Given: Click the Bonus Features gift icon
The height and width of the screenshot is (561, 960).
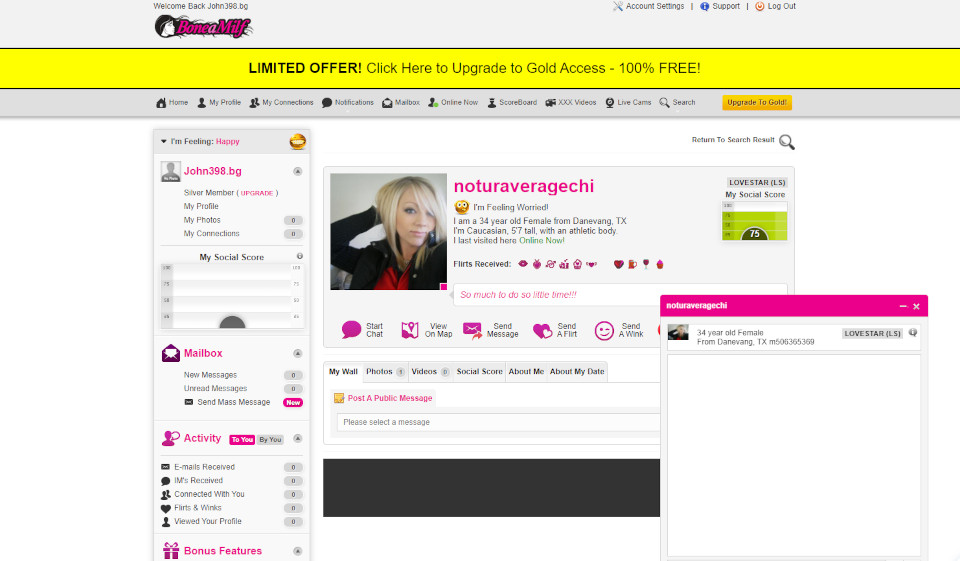Looking at the screenshot, I should point(171,551).
